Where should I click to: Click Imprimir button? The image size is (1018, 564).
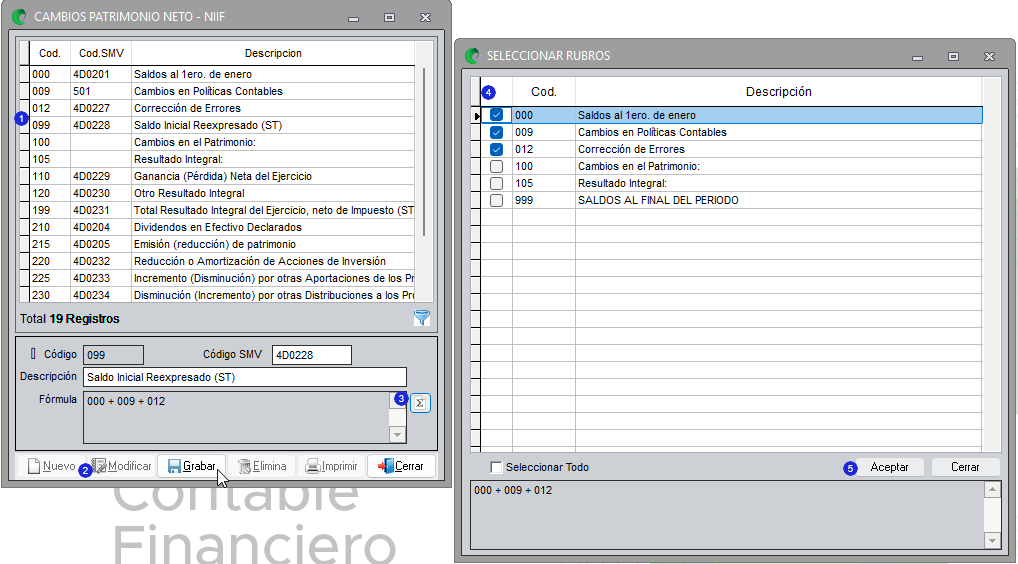coord(331,466)
